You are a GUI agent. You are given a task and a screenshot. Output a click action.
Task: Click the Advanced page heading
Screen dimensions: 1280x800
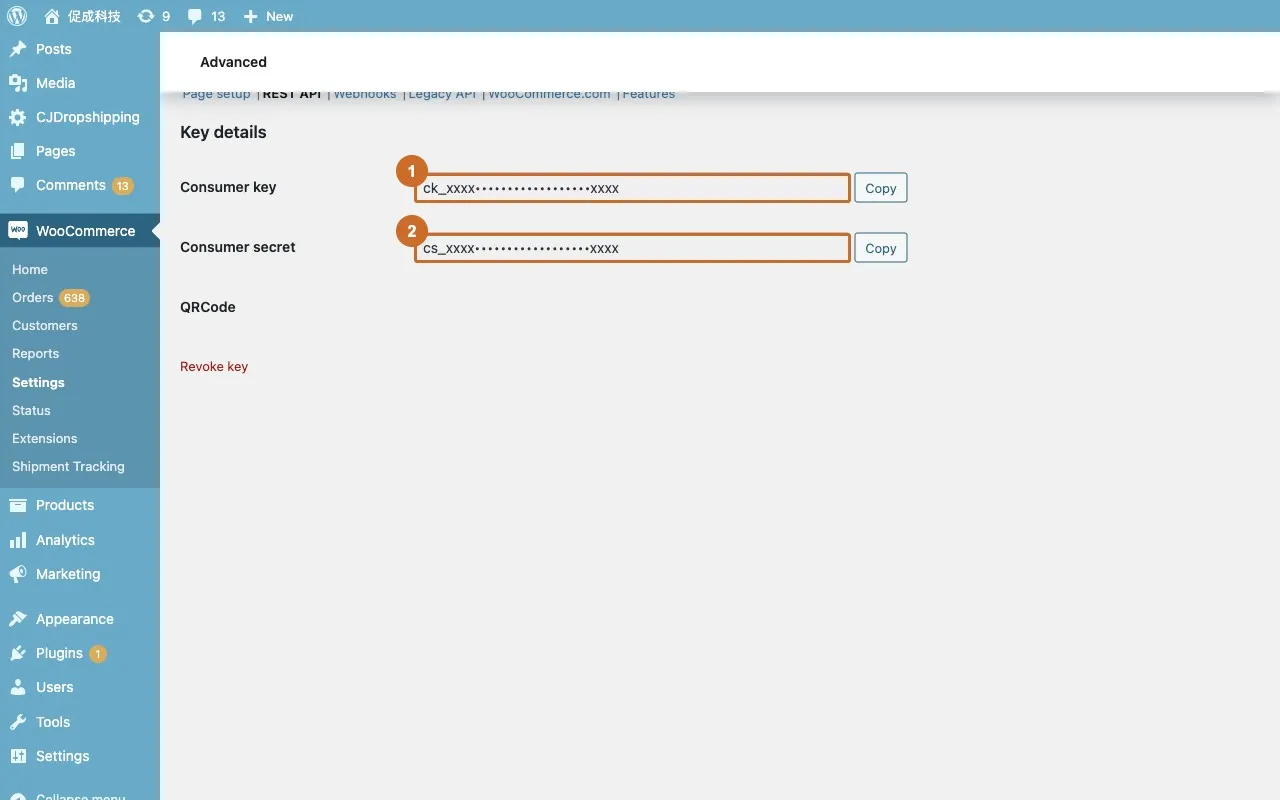click(233, 62)
